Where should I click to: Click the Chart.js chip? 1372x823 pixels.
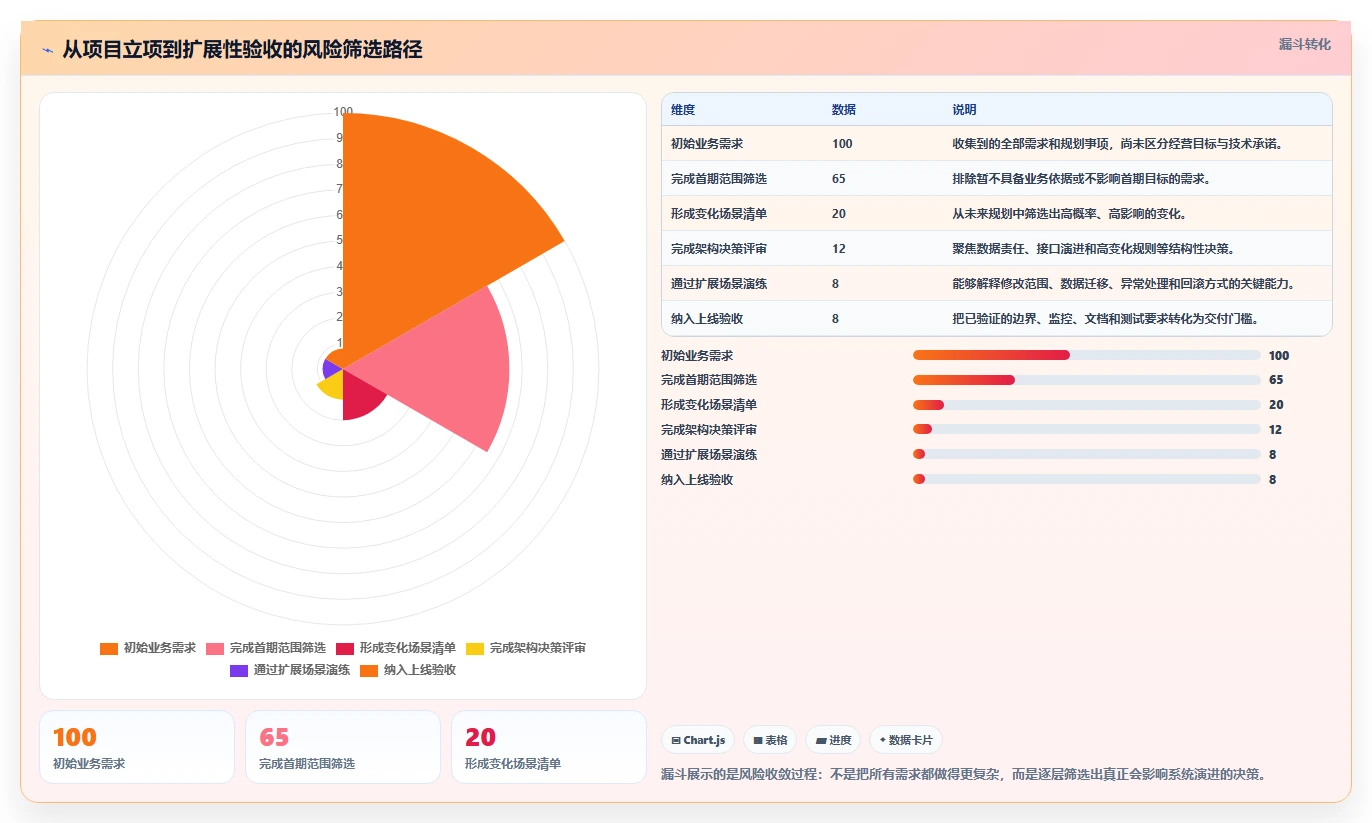698,740
